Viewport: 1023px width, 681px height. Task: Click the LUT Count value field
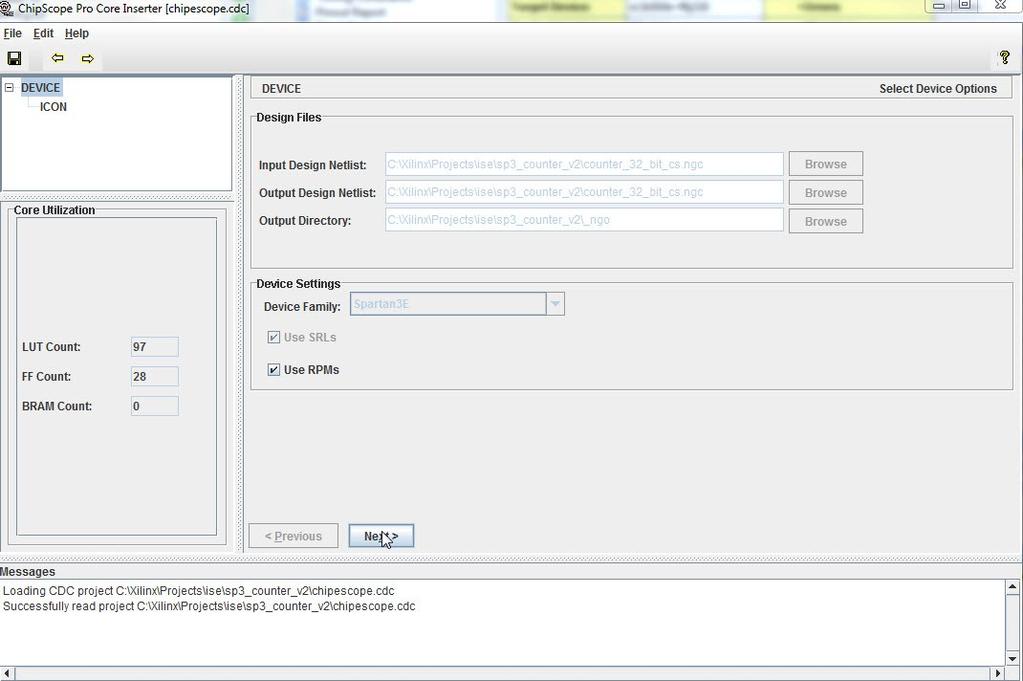(x=155, y=347)
